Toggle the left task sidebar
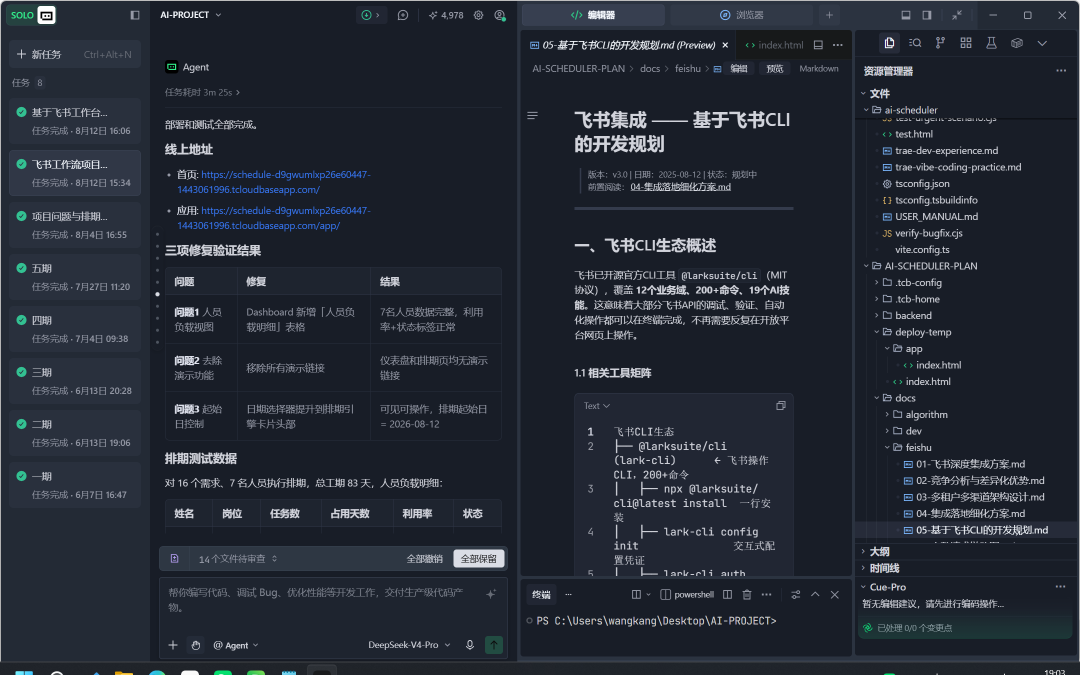 tap(135, 15)
